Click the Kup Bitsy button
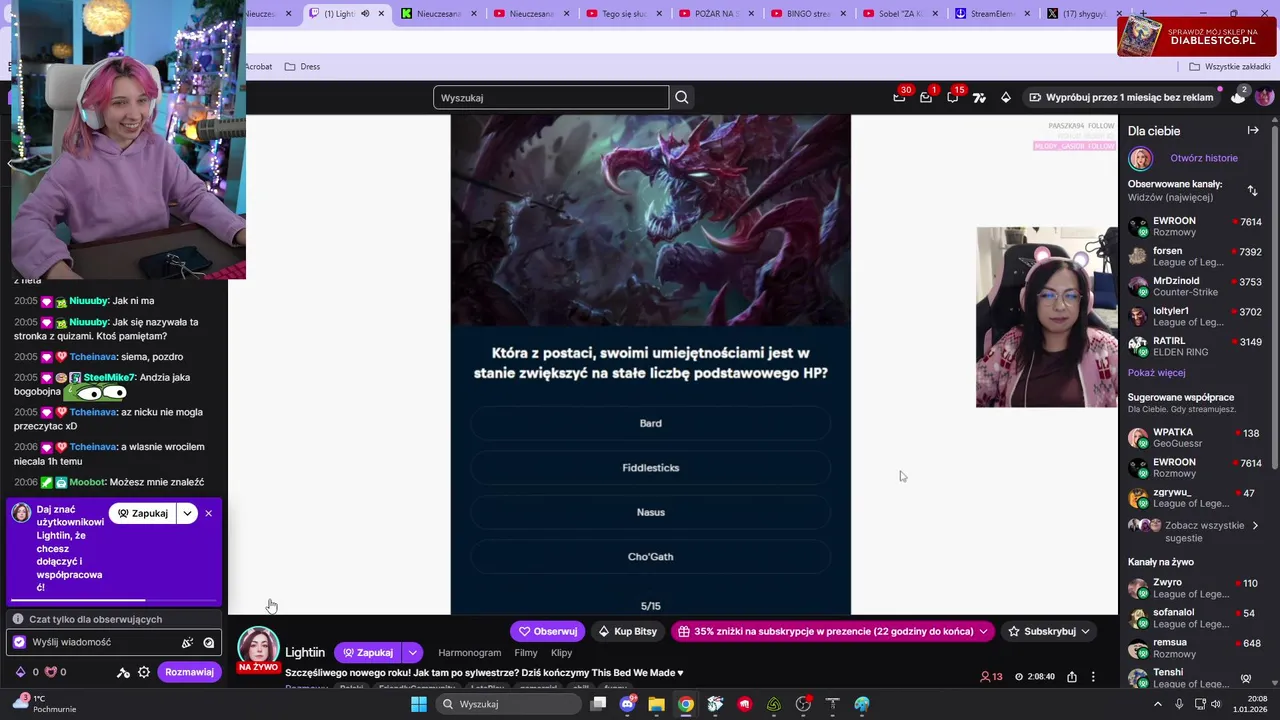The image size is (1280, 720). [627, 632]
